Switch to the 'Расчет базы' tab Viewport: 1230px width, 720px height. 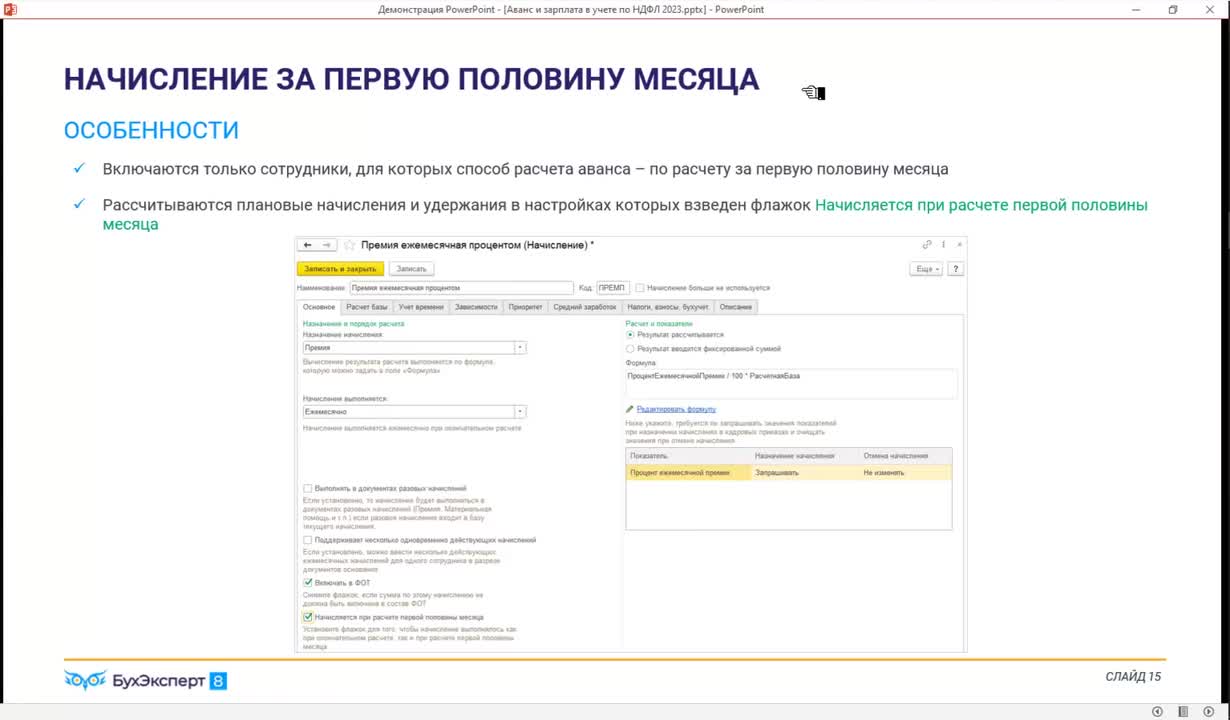(366, 307)
